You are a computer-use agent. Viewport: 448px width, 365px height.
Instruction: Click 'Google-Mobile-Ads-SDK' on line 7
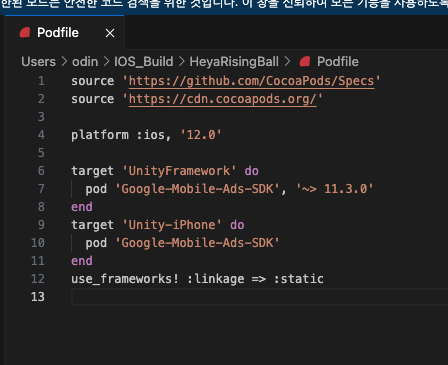coord(197,189)
